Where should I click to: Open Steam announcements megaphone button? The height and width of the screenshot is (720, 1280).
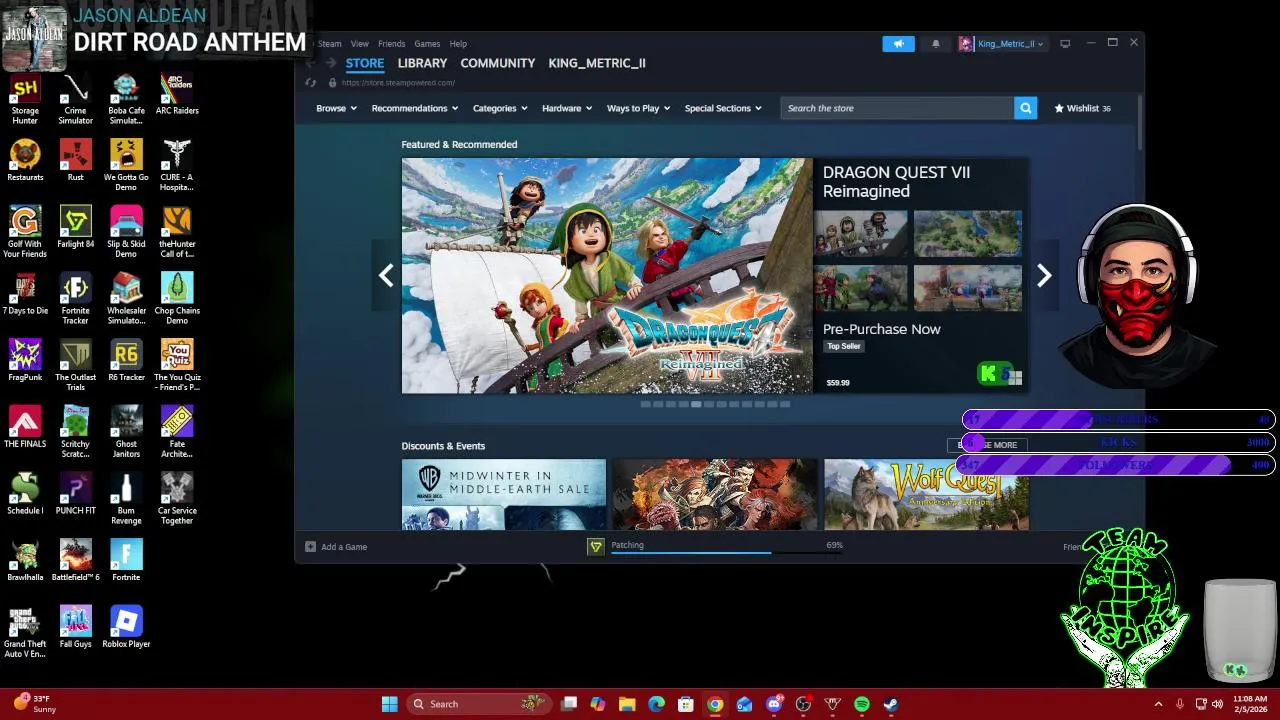[898, 44]
